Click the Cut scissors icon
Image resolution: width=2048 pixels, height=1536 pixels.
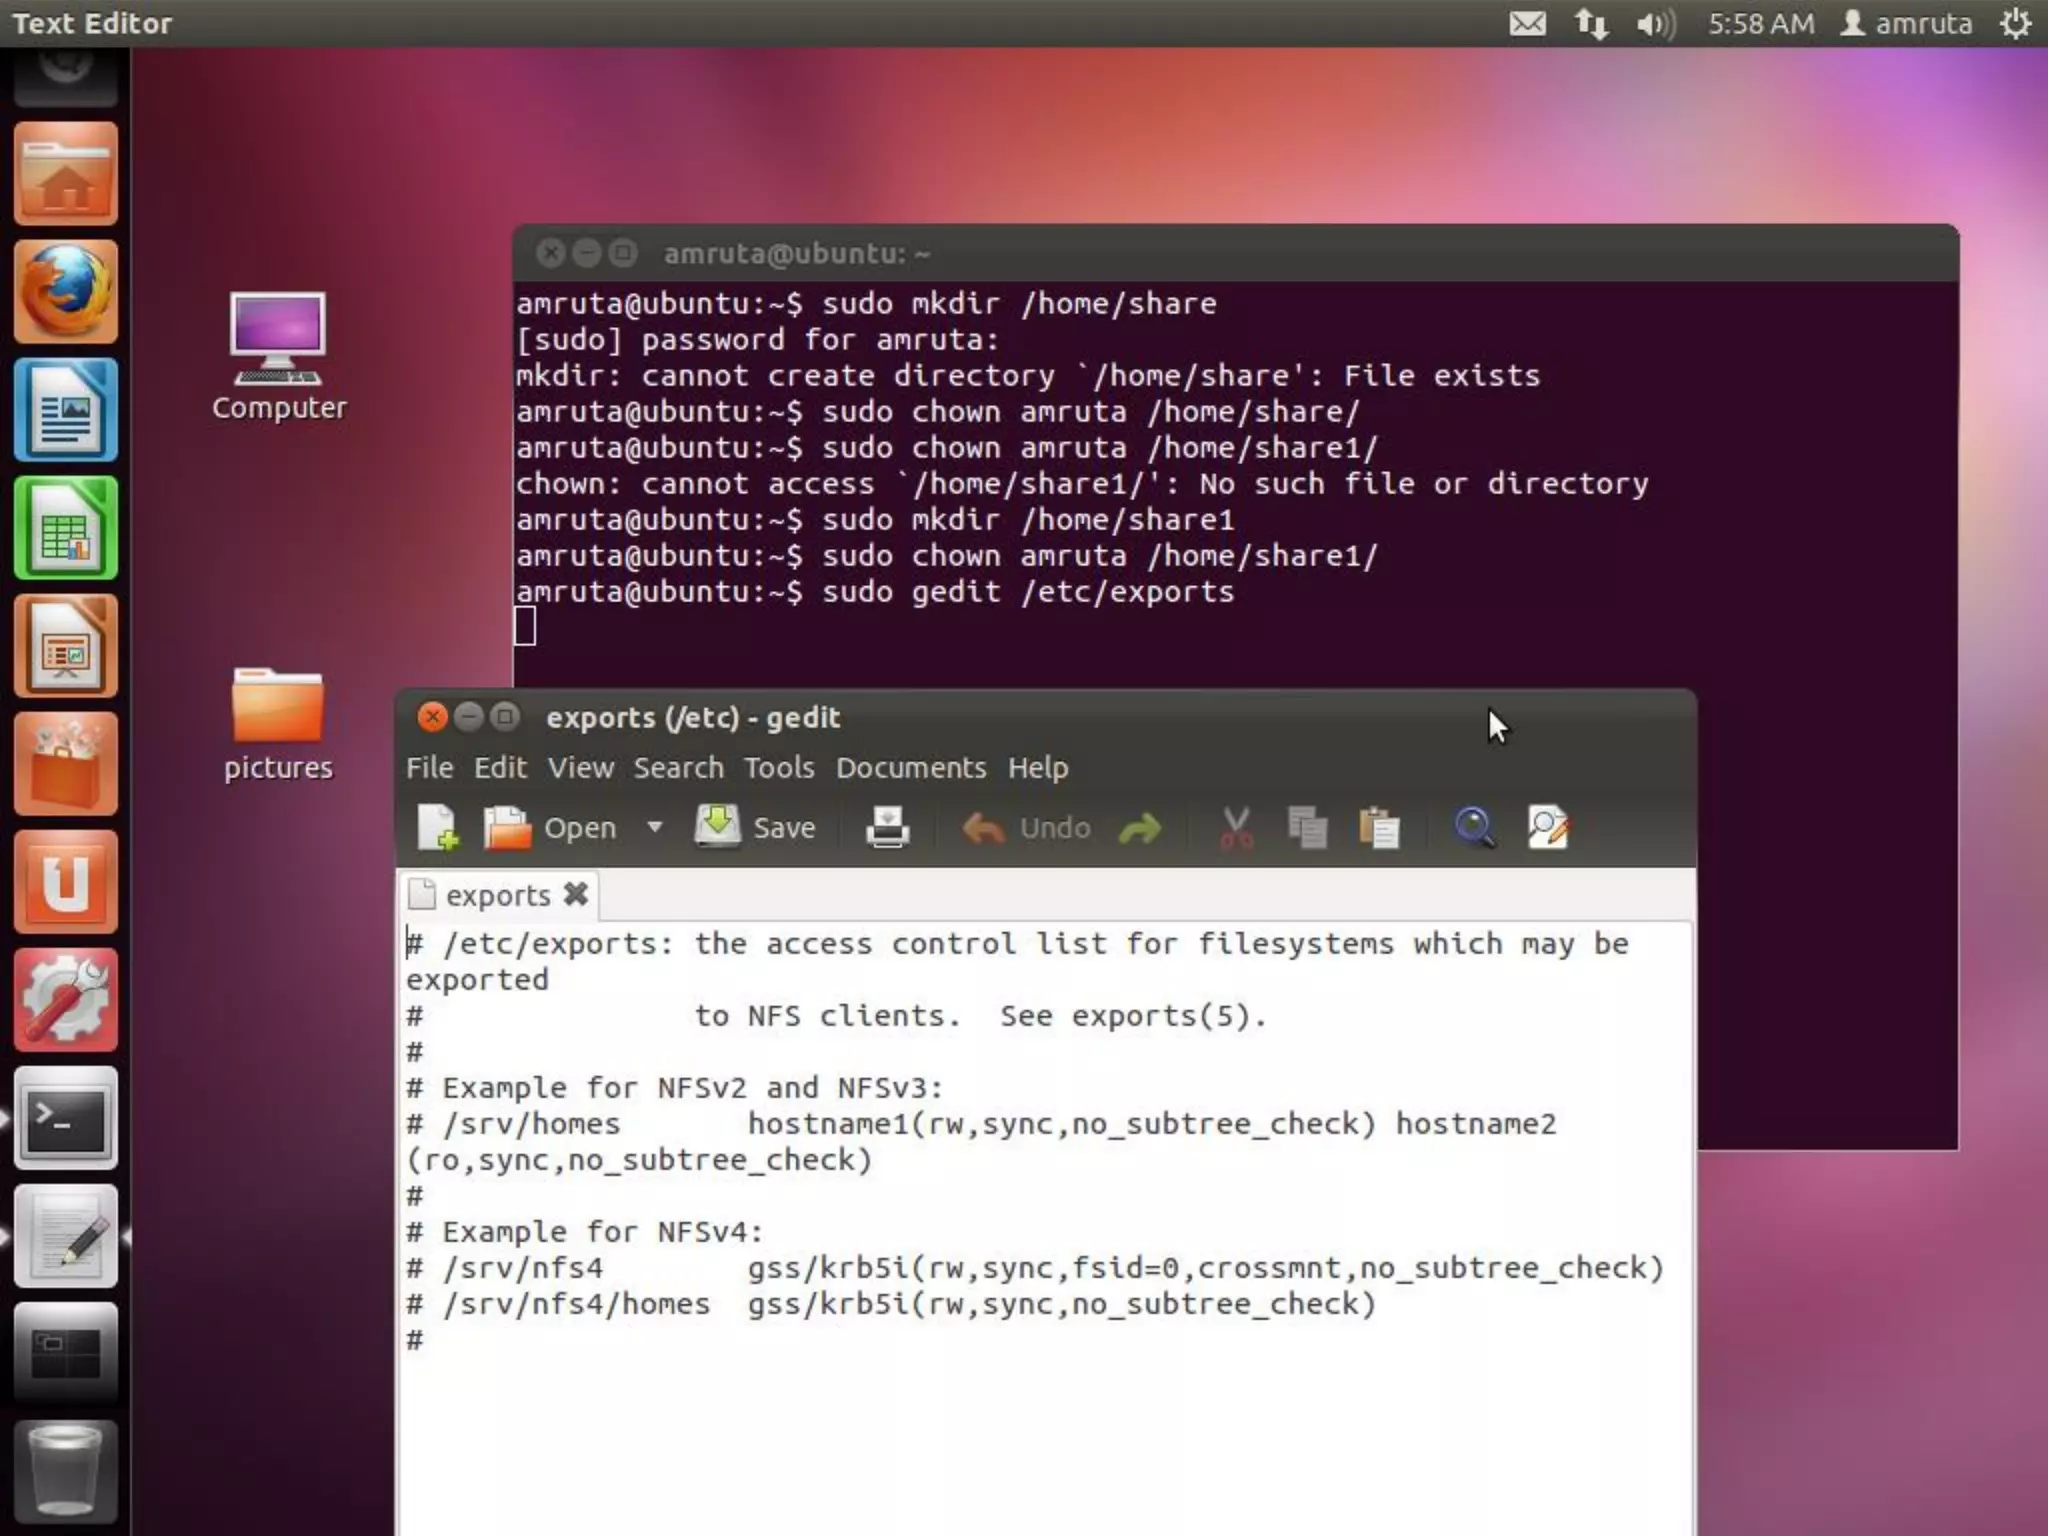coord(1236,827)
